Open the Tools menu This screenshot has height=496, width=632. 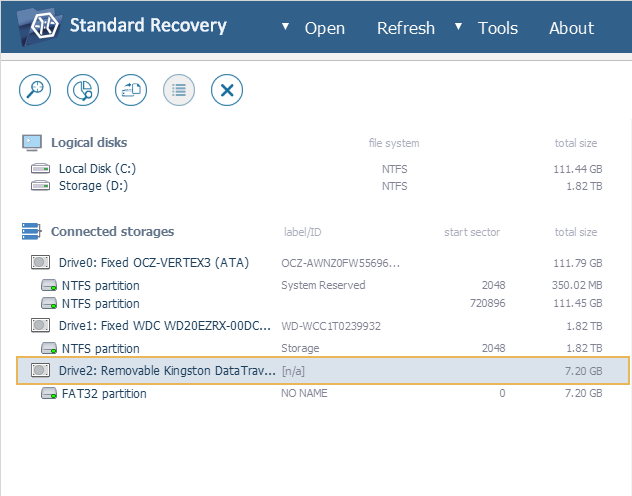point(498,28)
